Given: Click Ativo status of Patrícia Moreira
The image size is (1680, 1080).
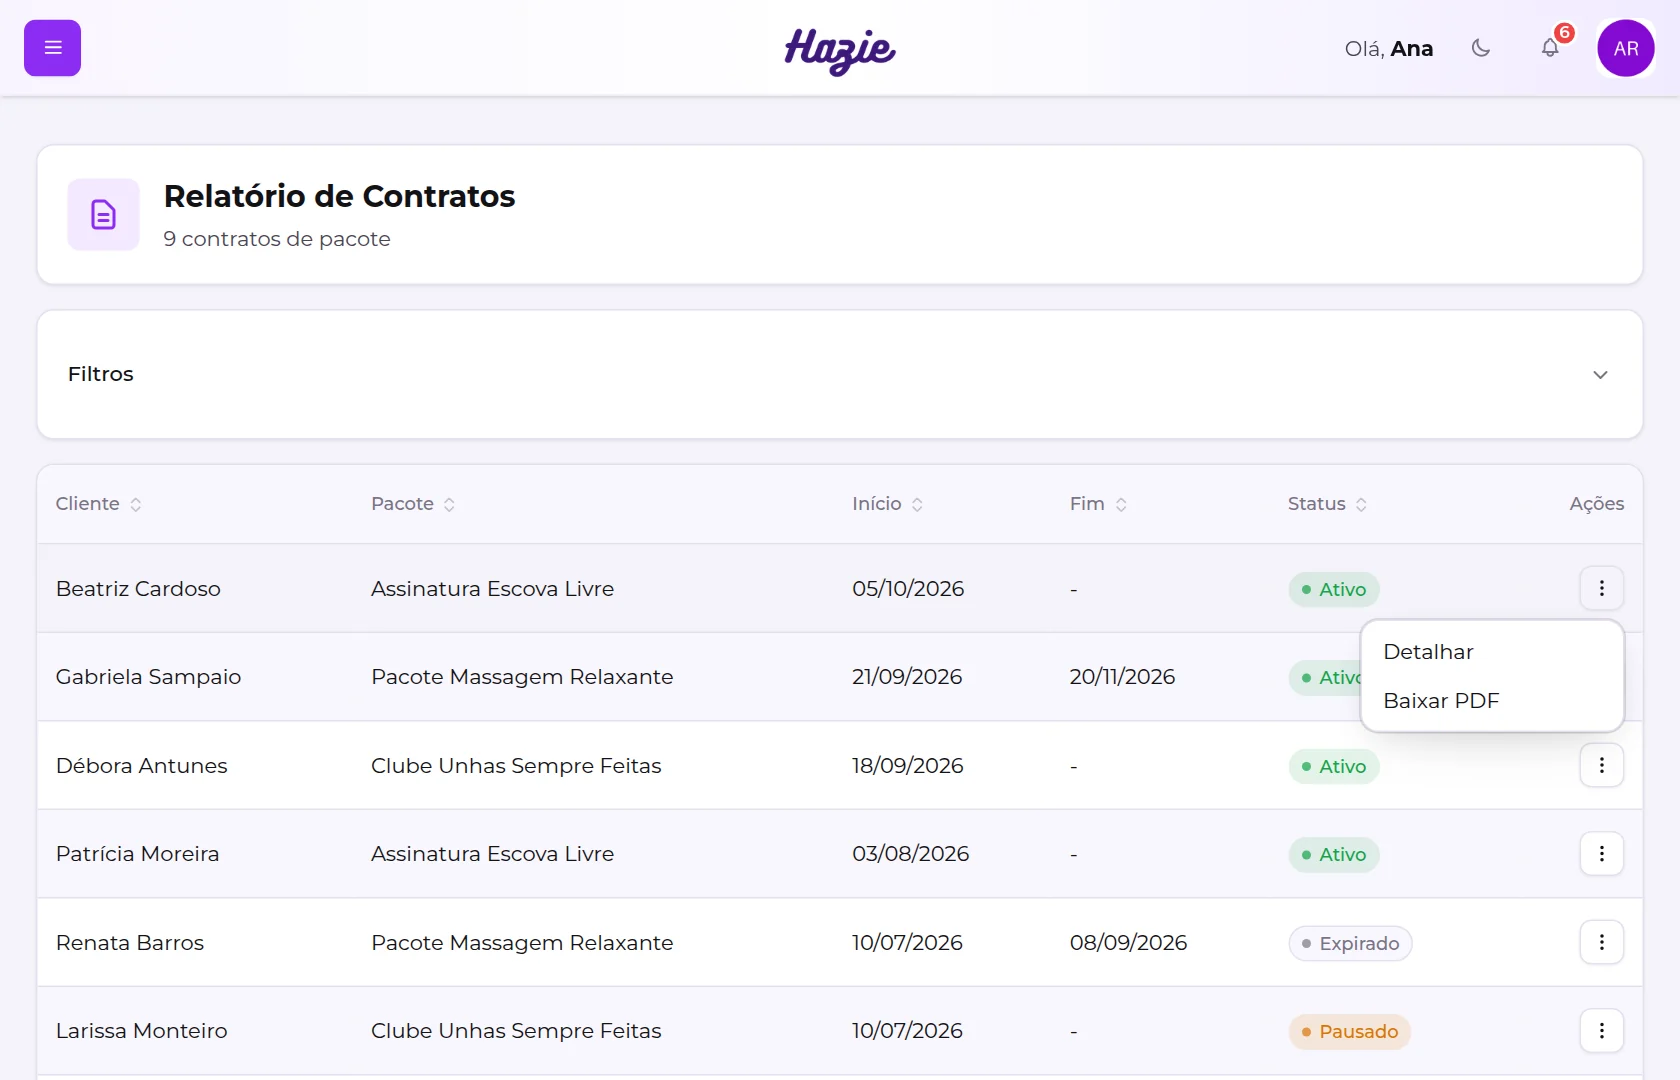Looking at the screenshot, I should [x=1334, y=854].
